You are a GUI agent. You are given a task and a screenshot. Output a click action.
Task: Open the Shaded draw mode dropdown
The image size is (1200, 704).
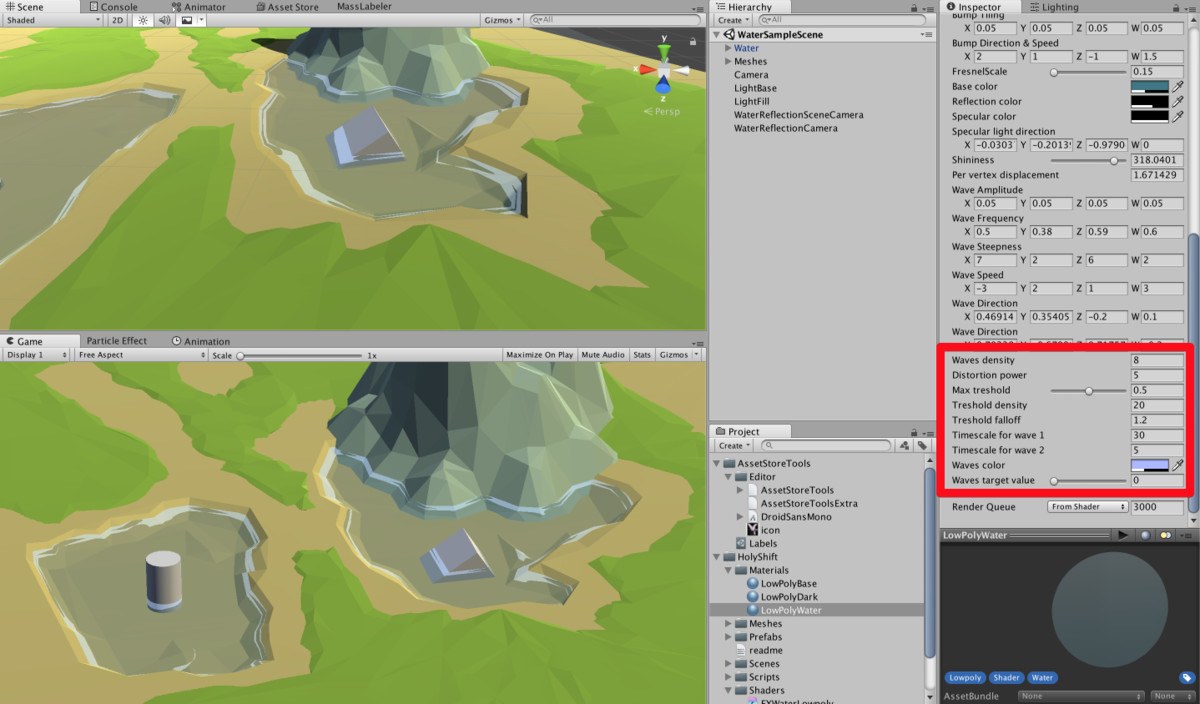click(x=52, y=20)
